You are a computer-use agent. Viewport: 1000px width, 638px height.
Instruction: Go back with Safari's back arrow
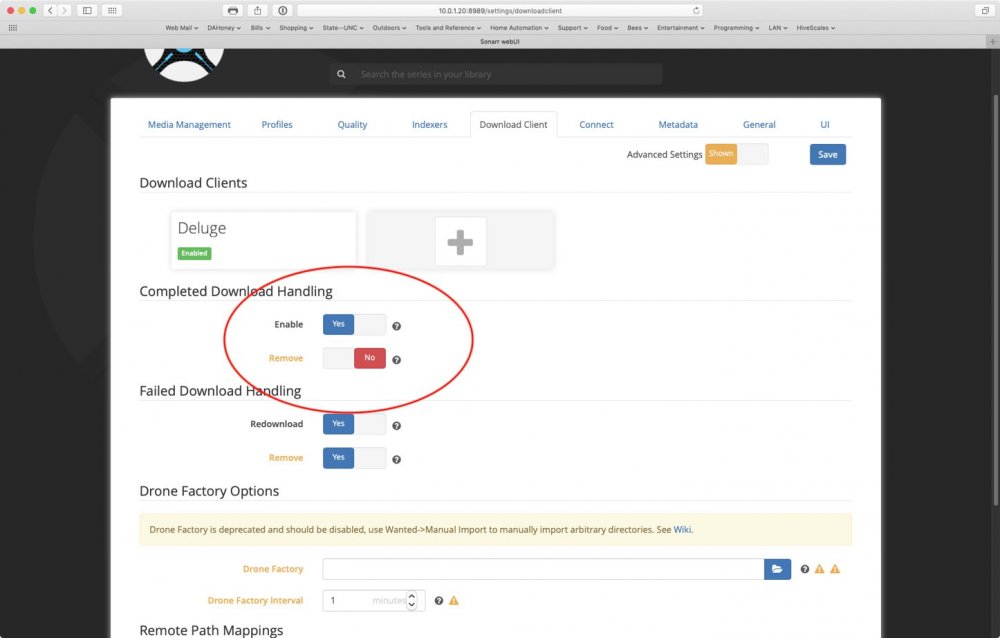coord(50,10)
